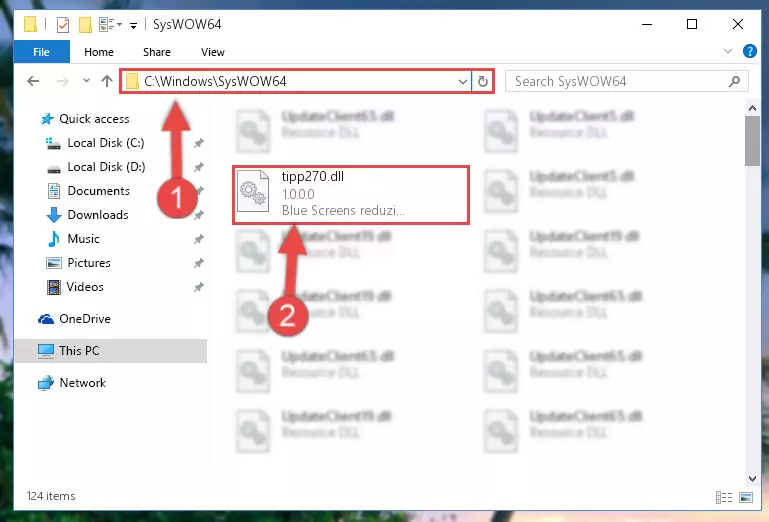Viewport: 769px width, 522px height.
Task: Click the pin icon beside Local Disk (D:)
Action: (x=198, y=167)
